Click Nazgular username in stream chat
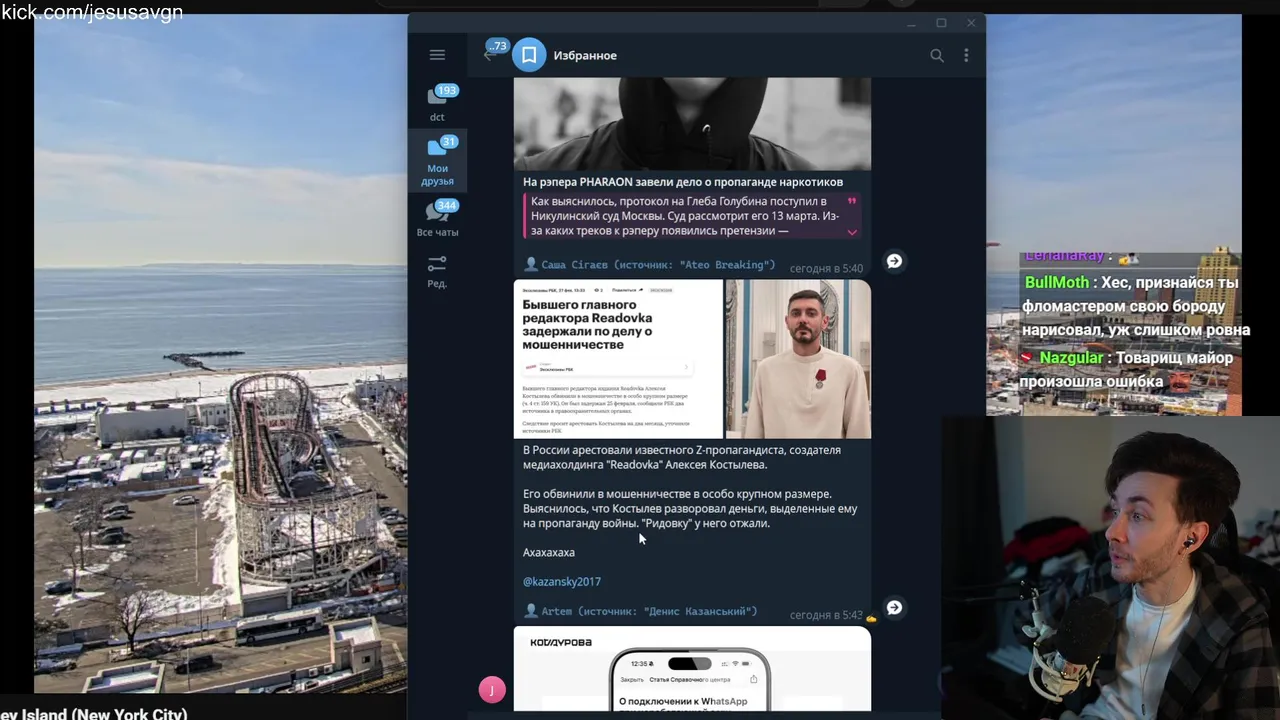 pos(1071,358)
